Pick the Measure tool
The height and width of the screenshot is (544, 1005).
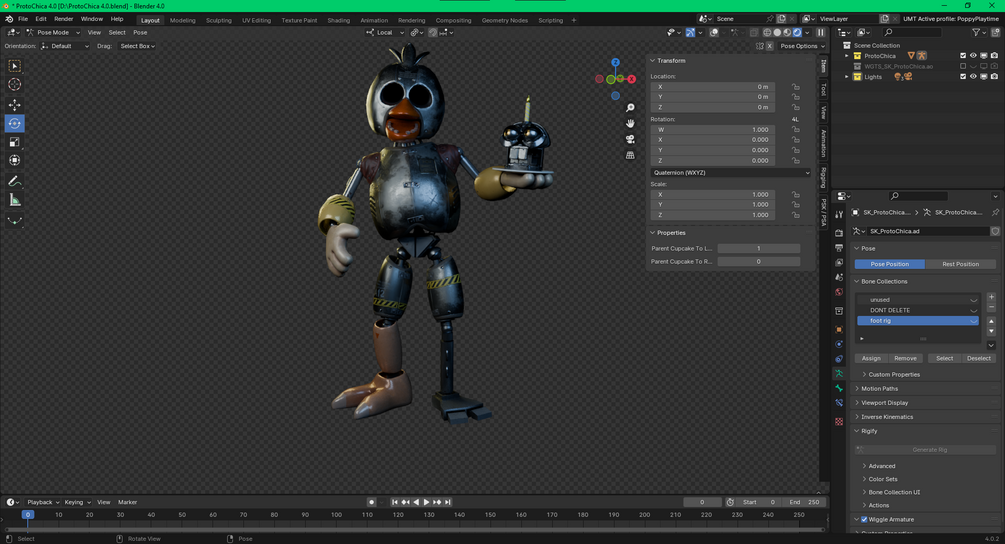point(14,200)
